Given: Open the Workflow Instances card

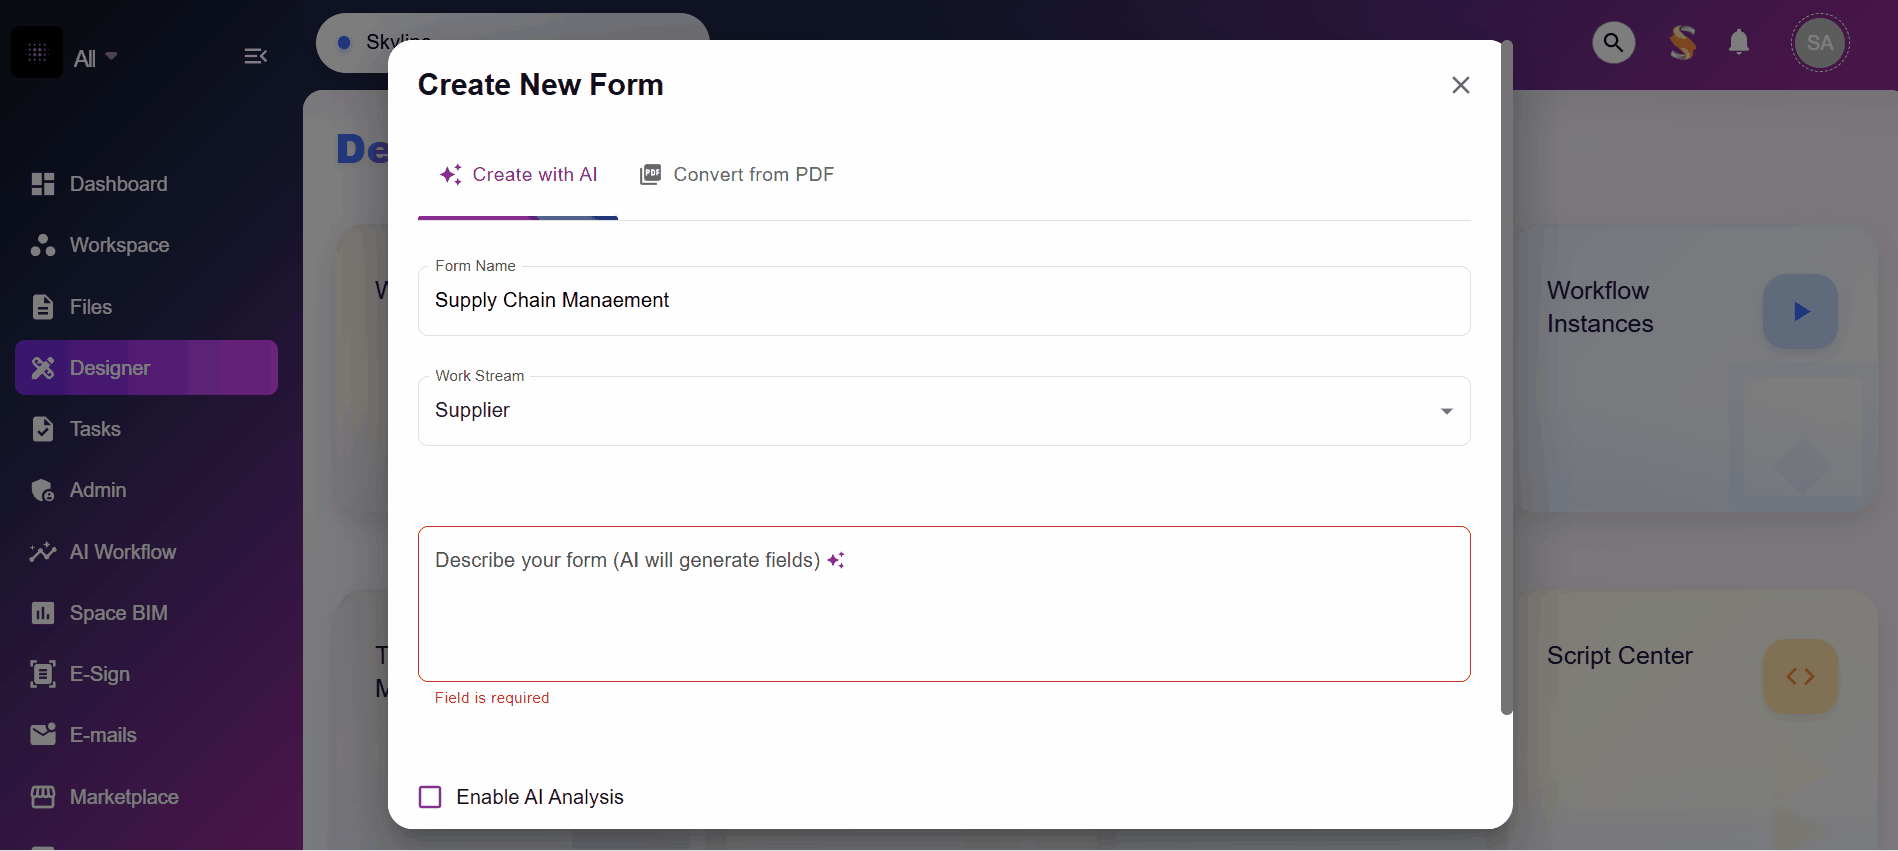Looking at the screenshot, I should pyautogui.click(x=1698, y=369).
